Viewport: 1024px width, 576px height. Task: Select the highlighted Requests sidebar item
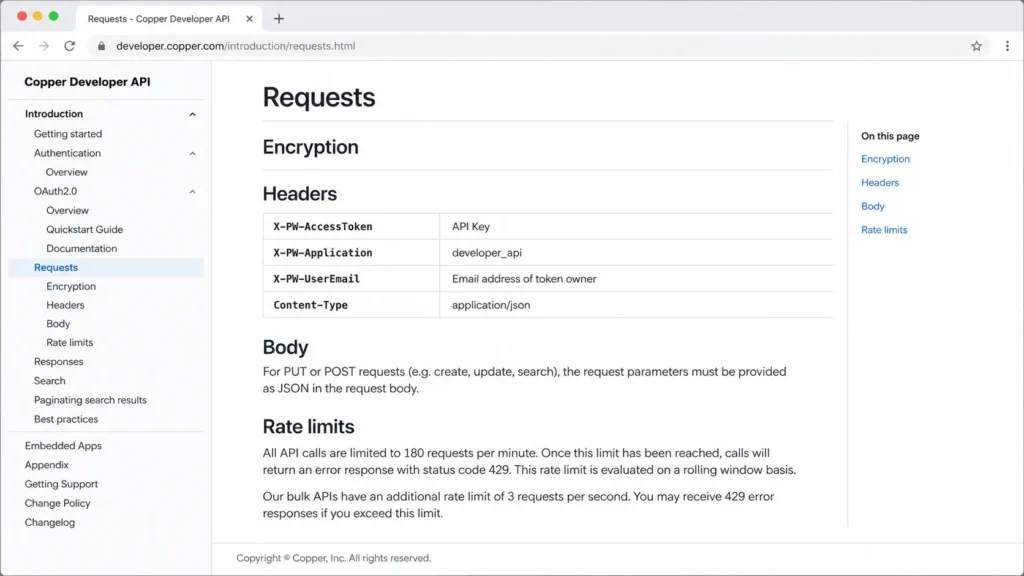(x=106, y=267)
